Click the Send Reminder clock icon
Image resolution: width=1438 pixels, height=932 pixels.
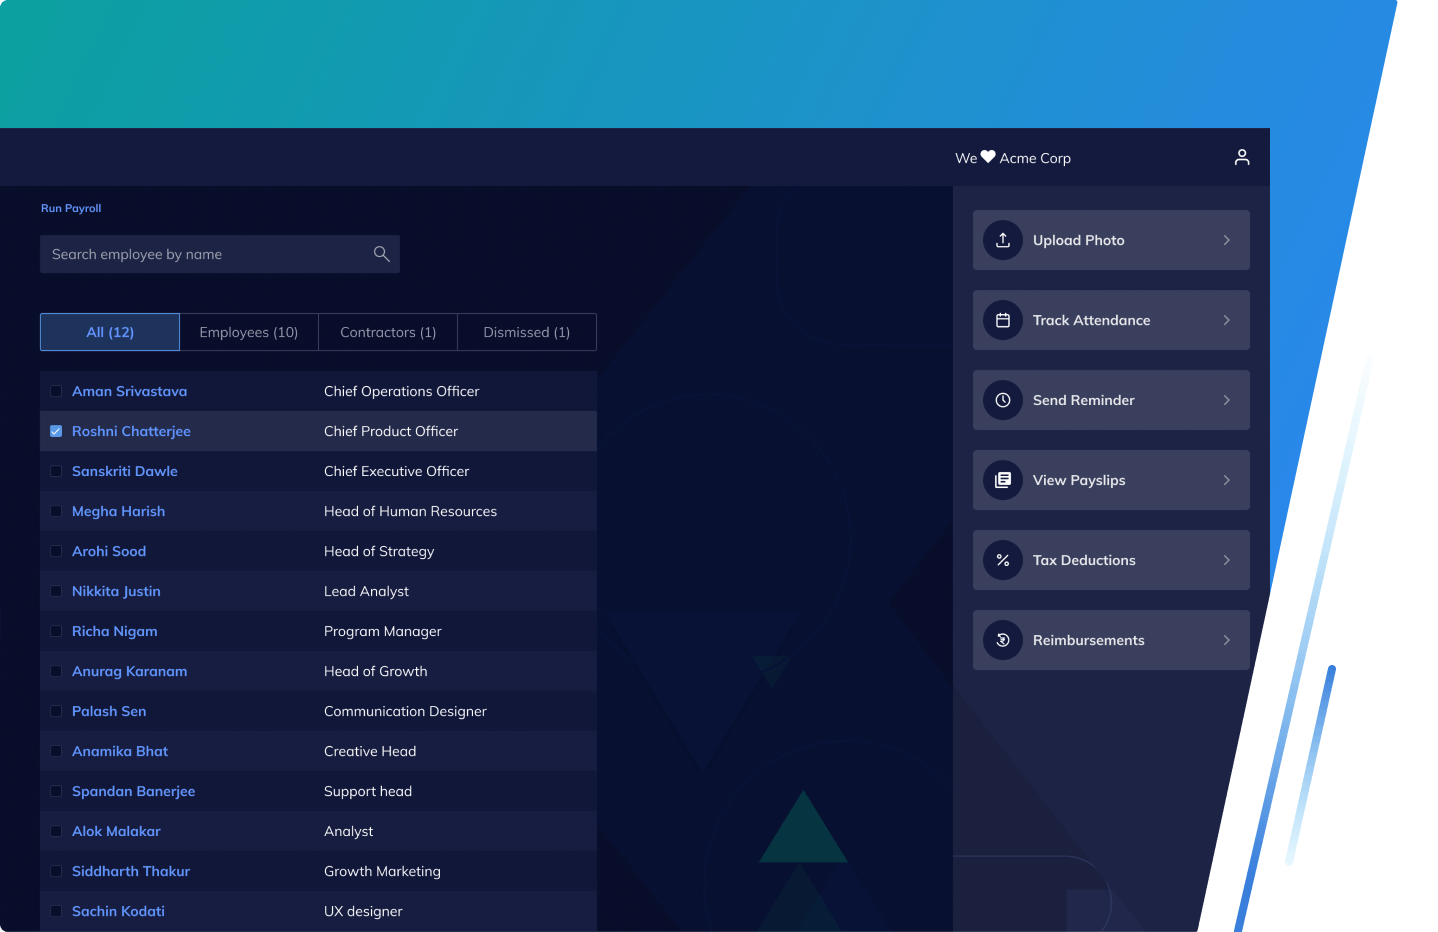pyautogui.click(x=1003, y=400)
